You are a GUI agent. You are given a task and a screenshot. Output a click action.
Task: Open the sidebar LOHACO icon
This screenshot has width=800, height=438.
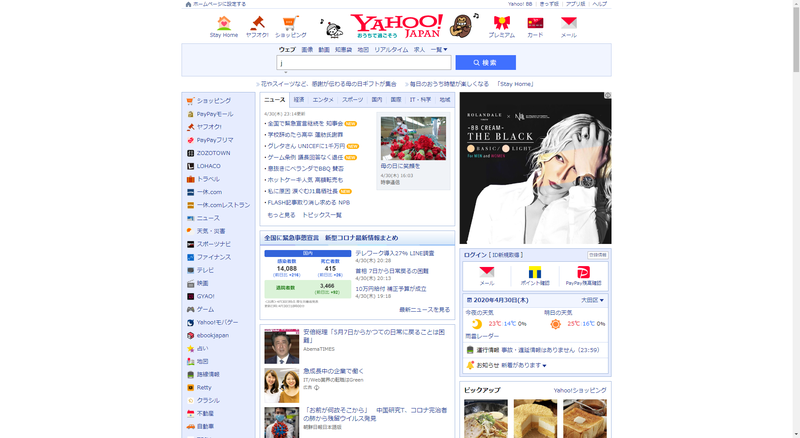(x=190, y=166)
